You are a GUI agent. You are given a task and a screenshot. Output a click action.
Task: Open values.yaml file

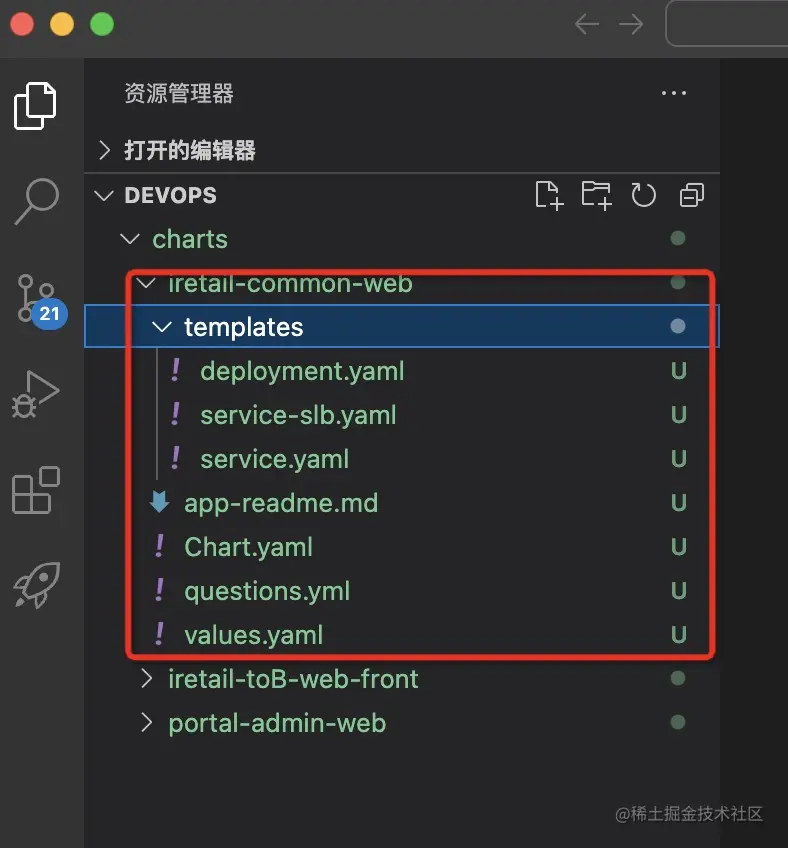(402, 635)
